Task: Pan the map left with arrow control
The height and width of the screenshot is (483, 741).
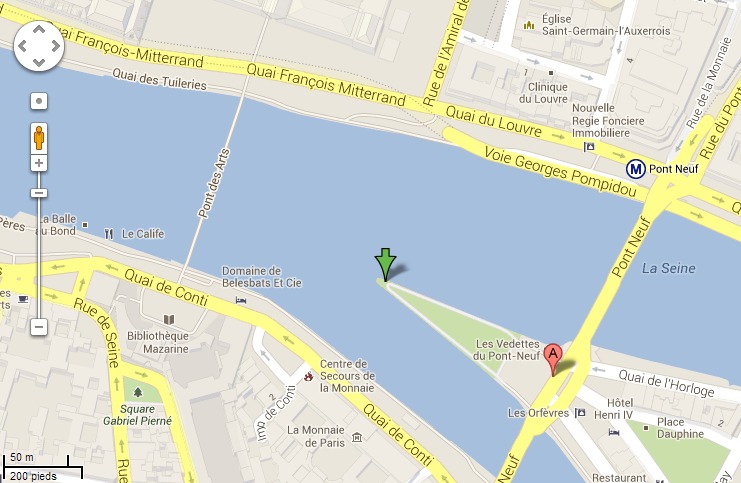Action: click(x=22, y=46)
